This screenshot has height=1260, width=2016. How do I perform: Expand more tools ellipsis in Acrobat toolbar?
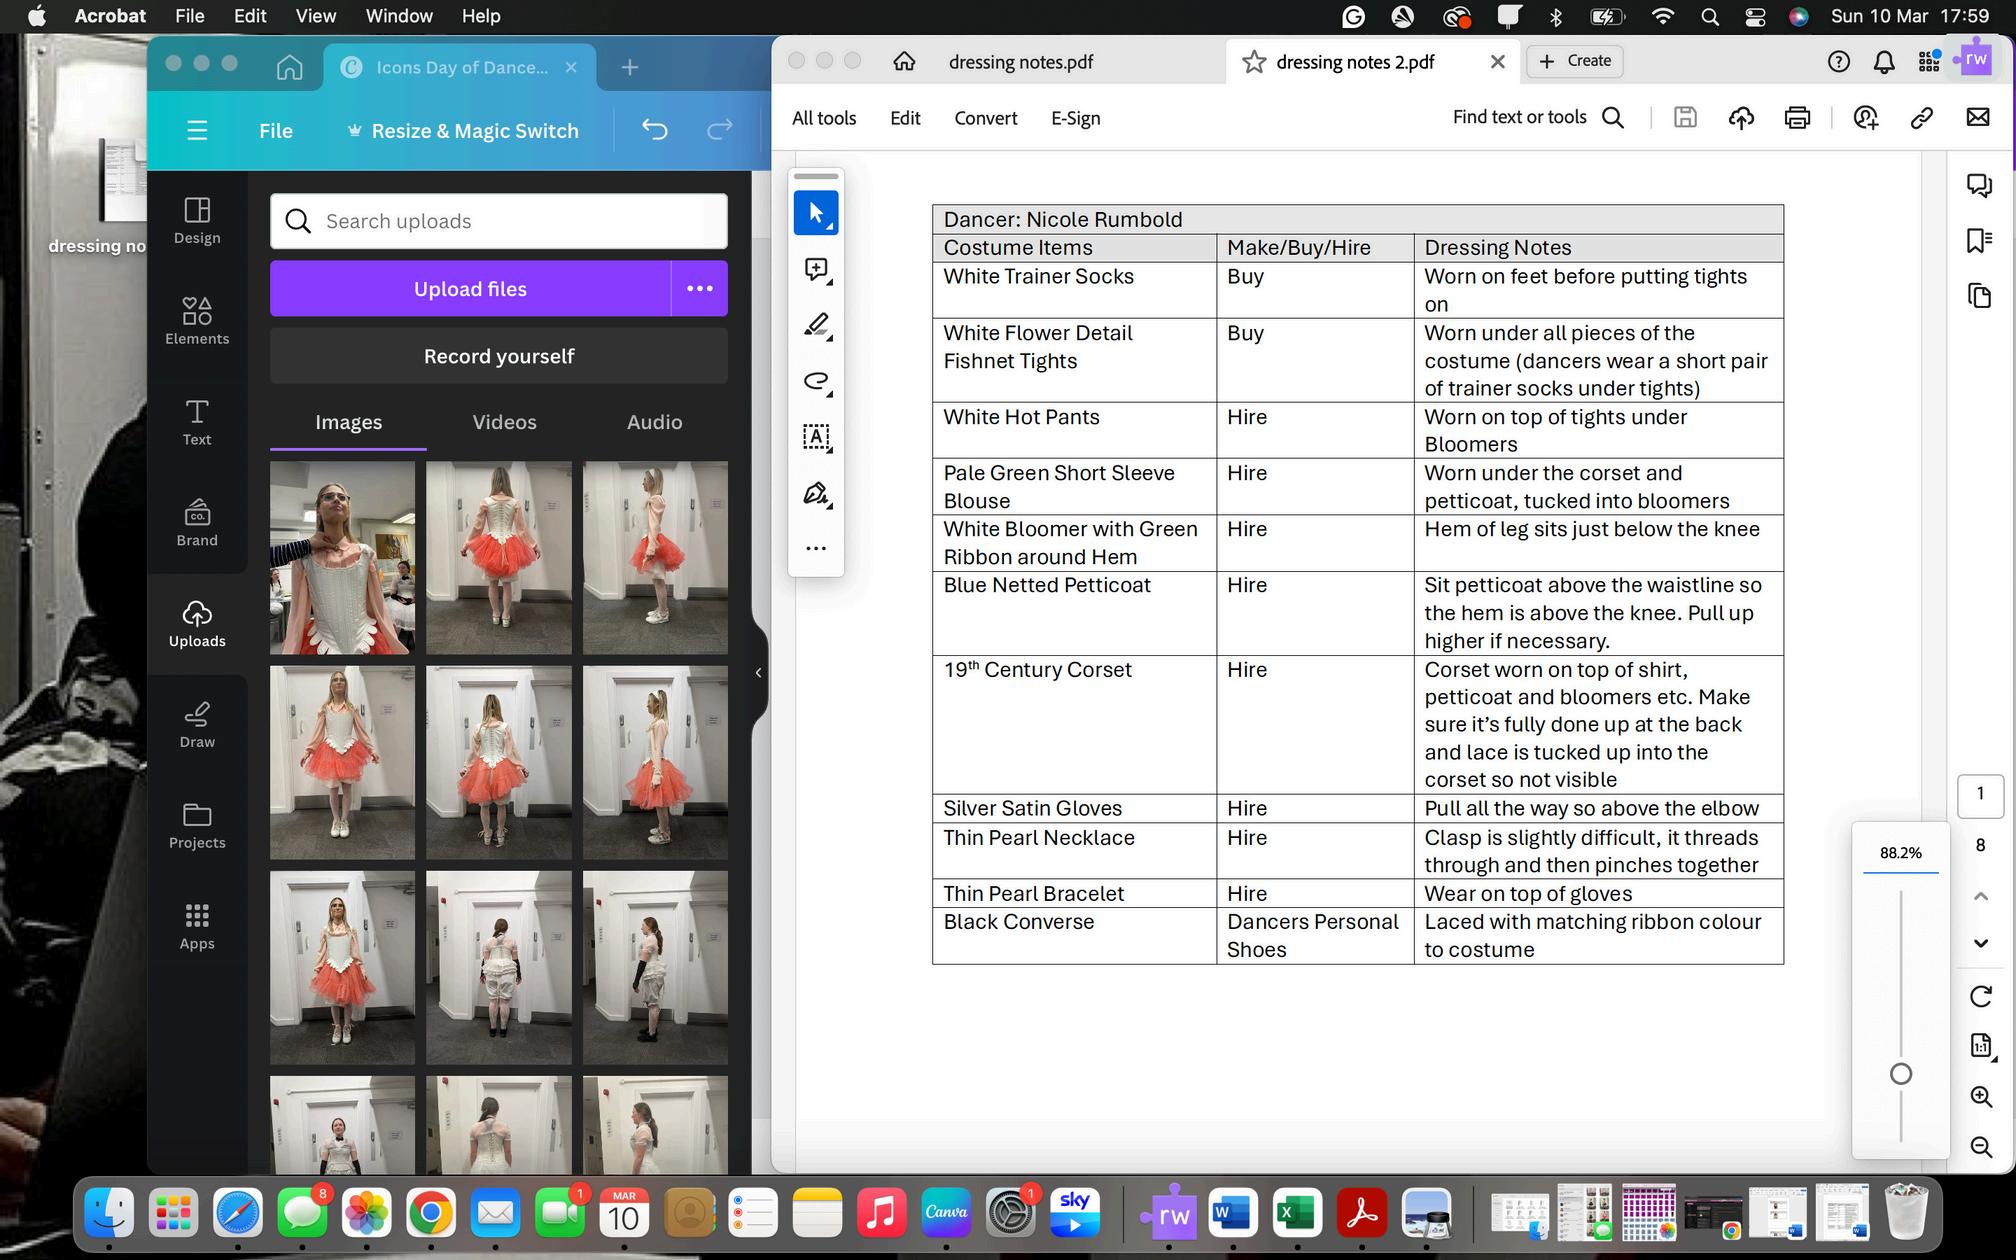click(815, 548)
